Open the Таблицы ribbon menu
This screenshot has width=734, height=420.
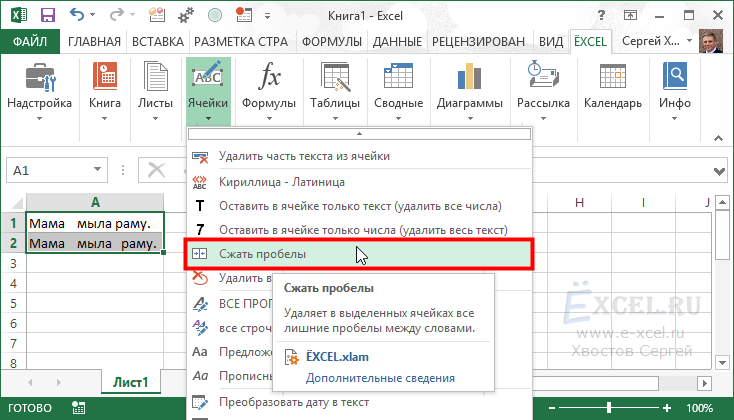(x=335, y=92)
